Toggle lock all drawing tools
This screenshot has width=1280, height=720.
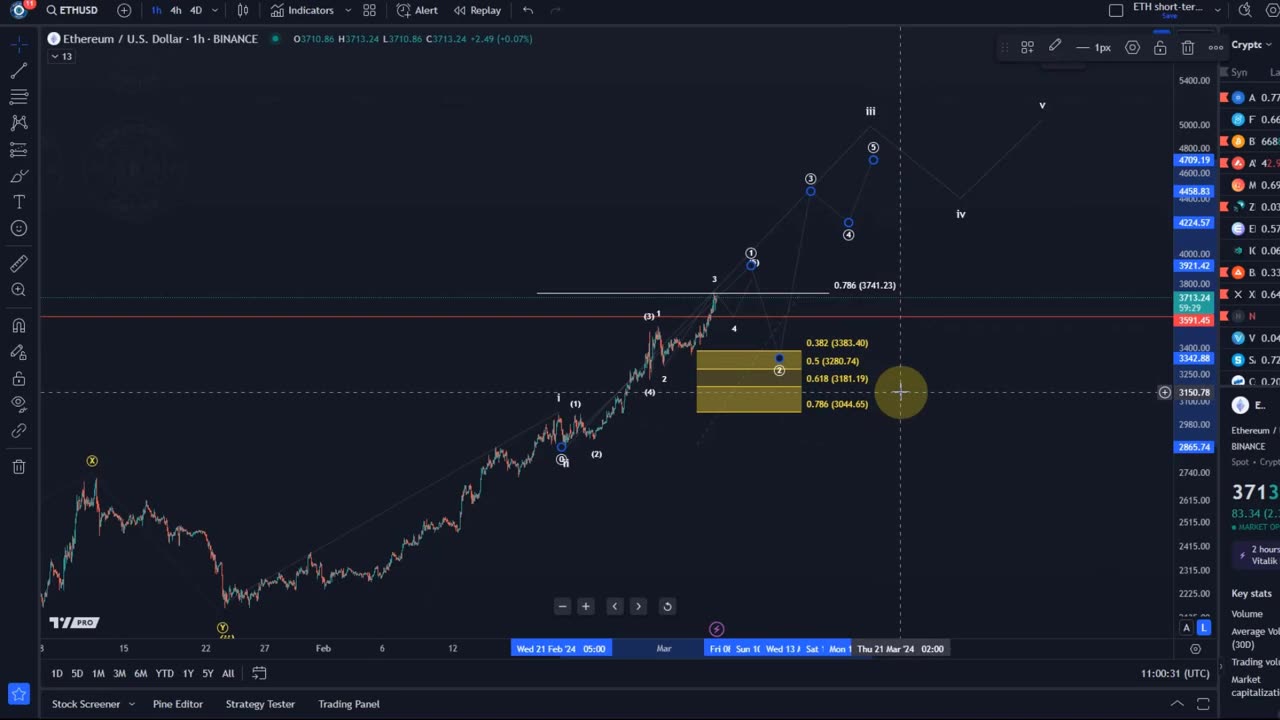click(19, 379)
